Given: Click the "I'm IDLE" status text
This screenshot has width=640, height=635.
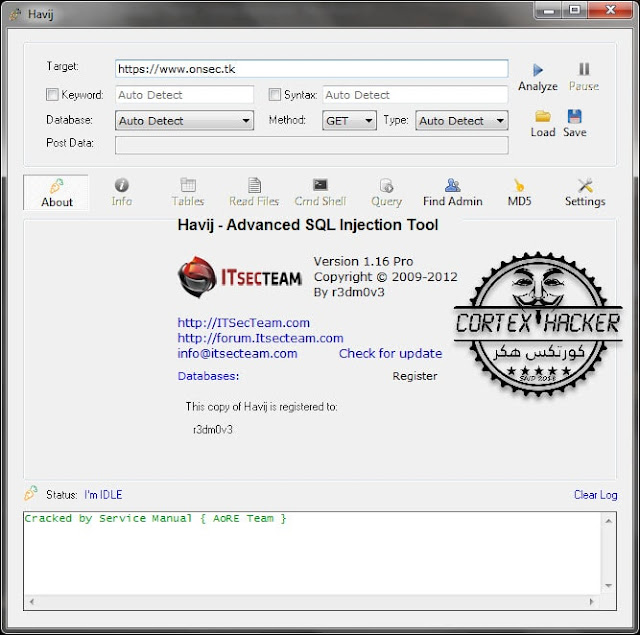Looking at the screenshot, I should pyautogui.click(x=103, y=495).
